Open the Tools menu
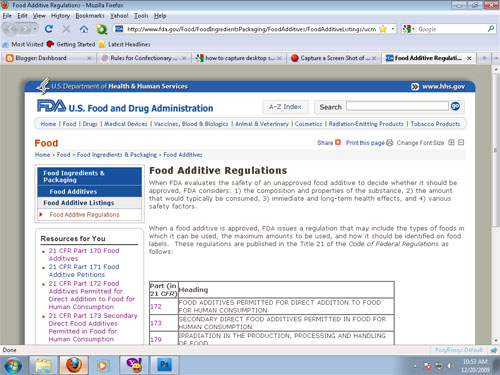Image resolution: width=500 pixels, height=375 pixels. (x=141, y=16)
